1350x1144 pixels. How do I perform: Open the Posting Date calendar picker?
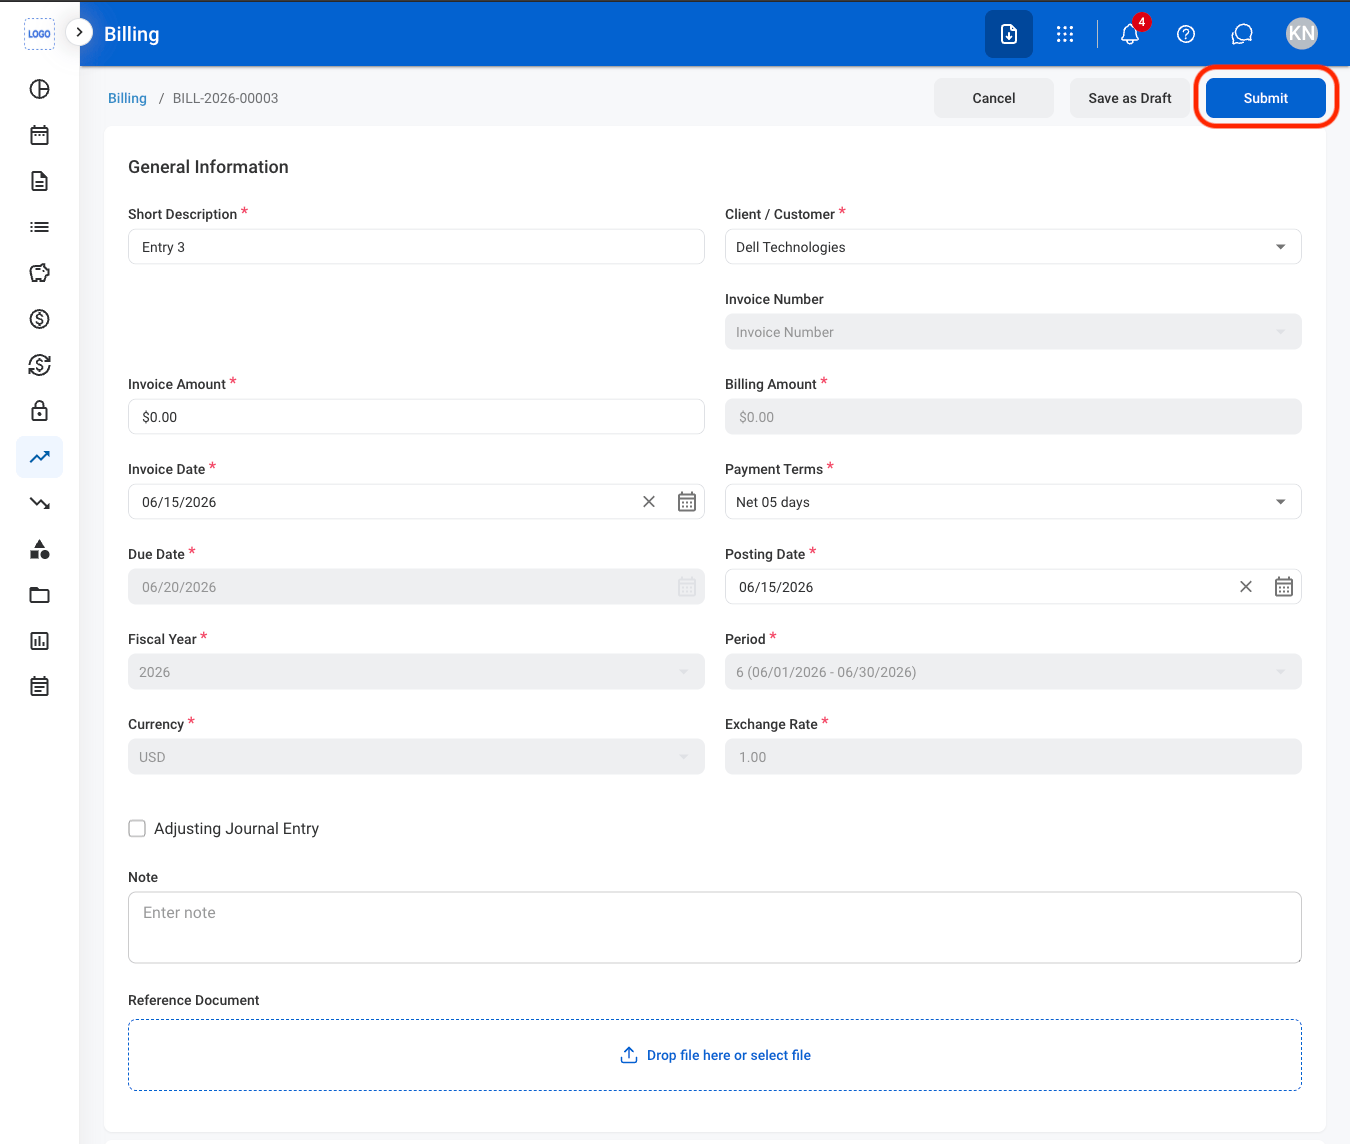click(1284, 587)
